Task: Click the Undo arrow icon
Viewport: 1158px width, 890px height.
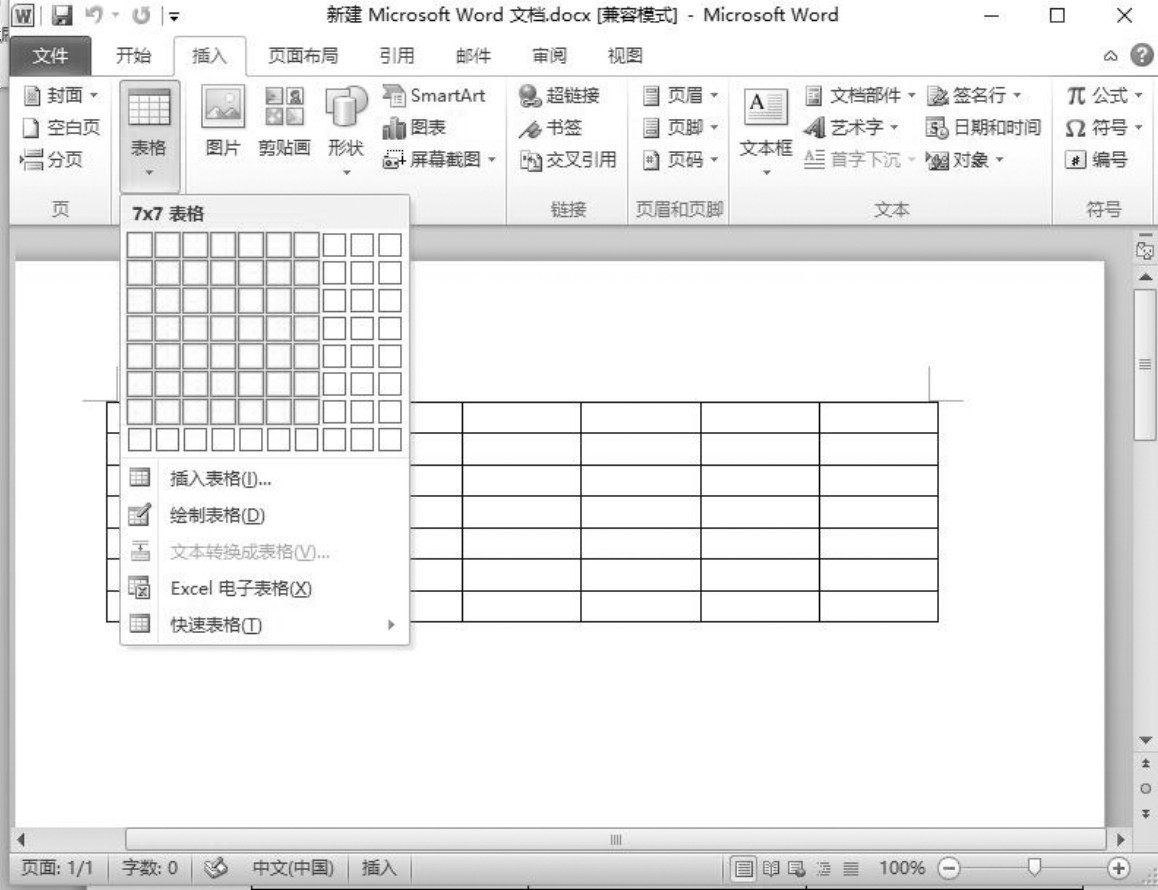Action: click(x=93, y=15)
